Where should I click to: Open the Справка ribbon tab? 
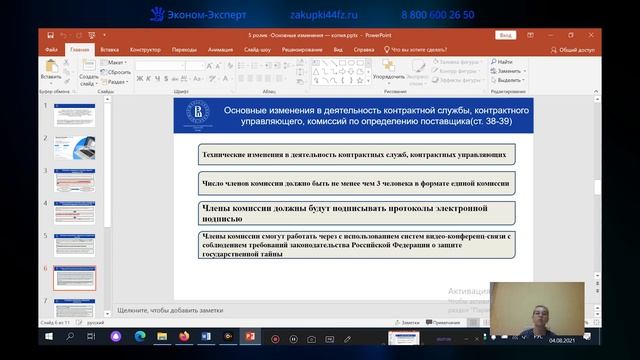coord(364,50)
